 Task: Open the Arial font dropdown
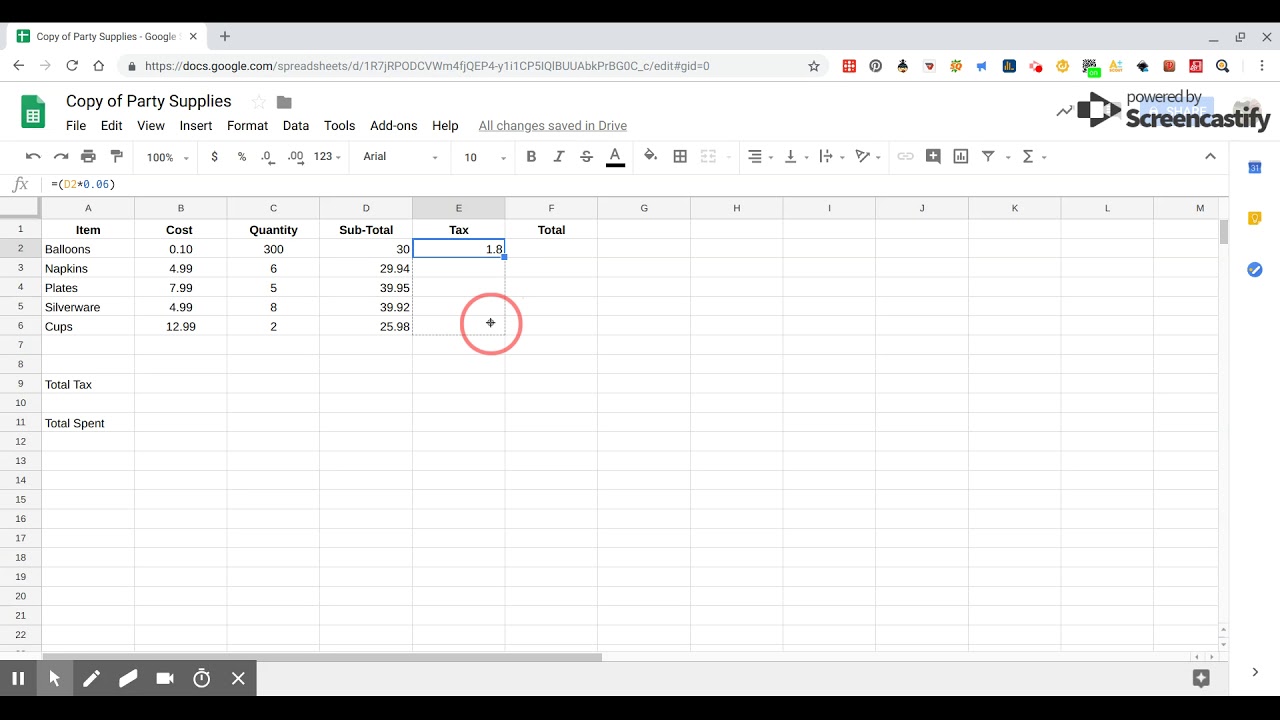click(400, 157)
